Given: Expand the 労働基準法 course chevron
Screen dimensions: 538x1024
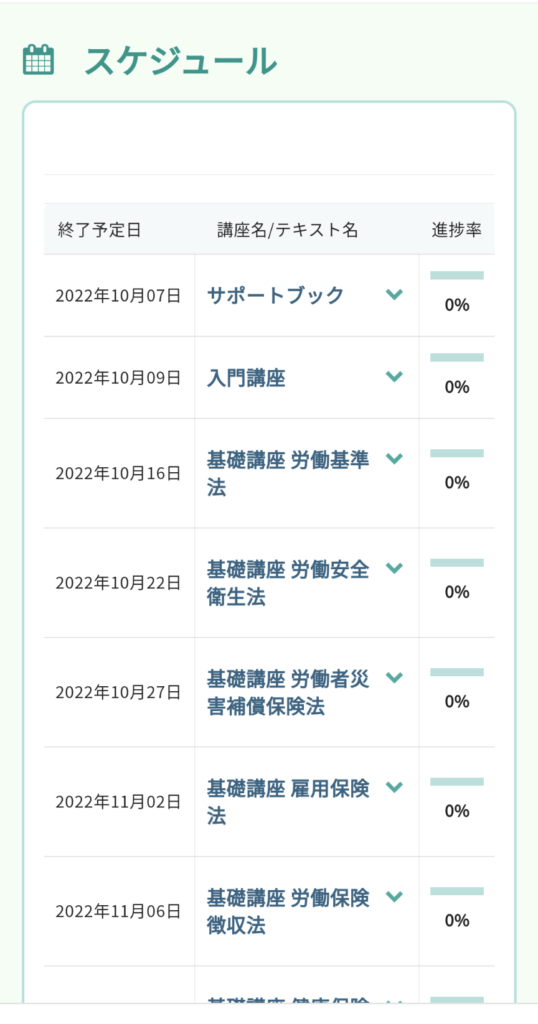Looking at the screenshot, I should [394, 458].
